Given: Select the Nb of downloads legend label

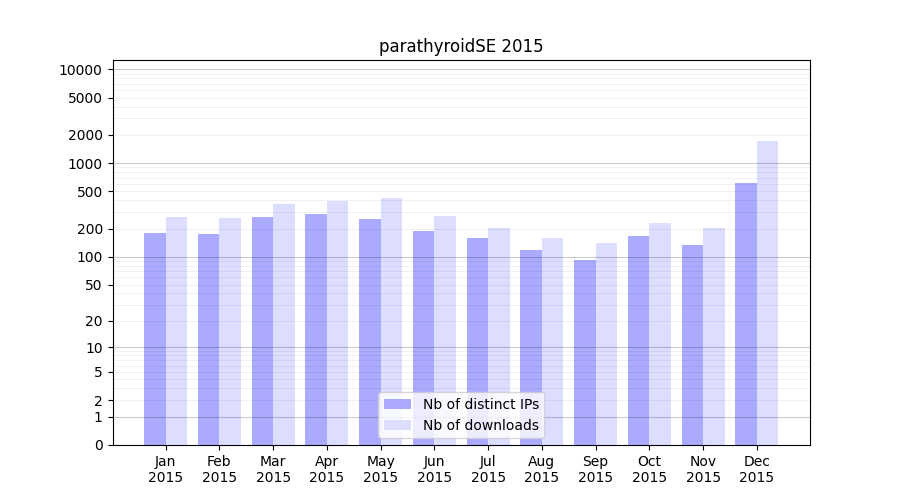Looking at the screenshot, I should click(x=480, y=425).
